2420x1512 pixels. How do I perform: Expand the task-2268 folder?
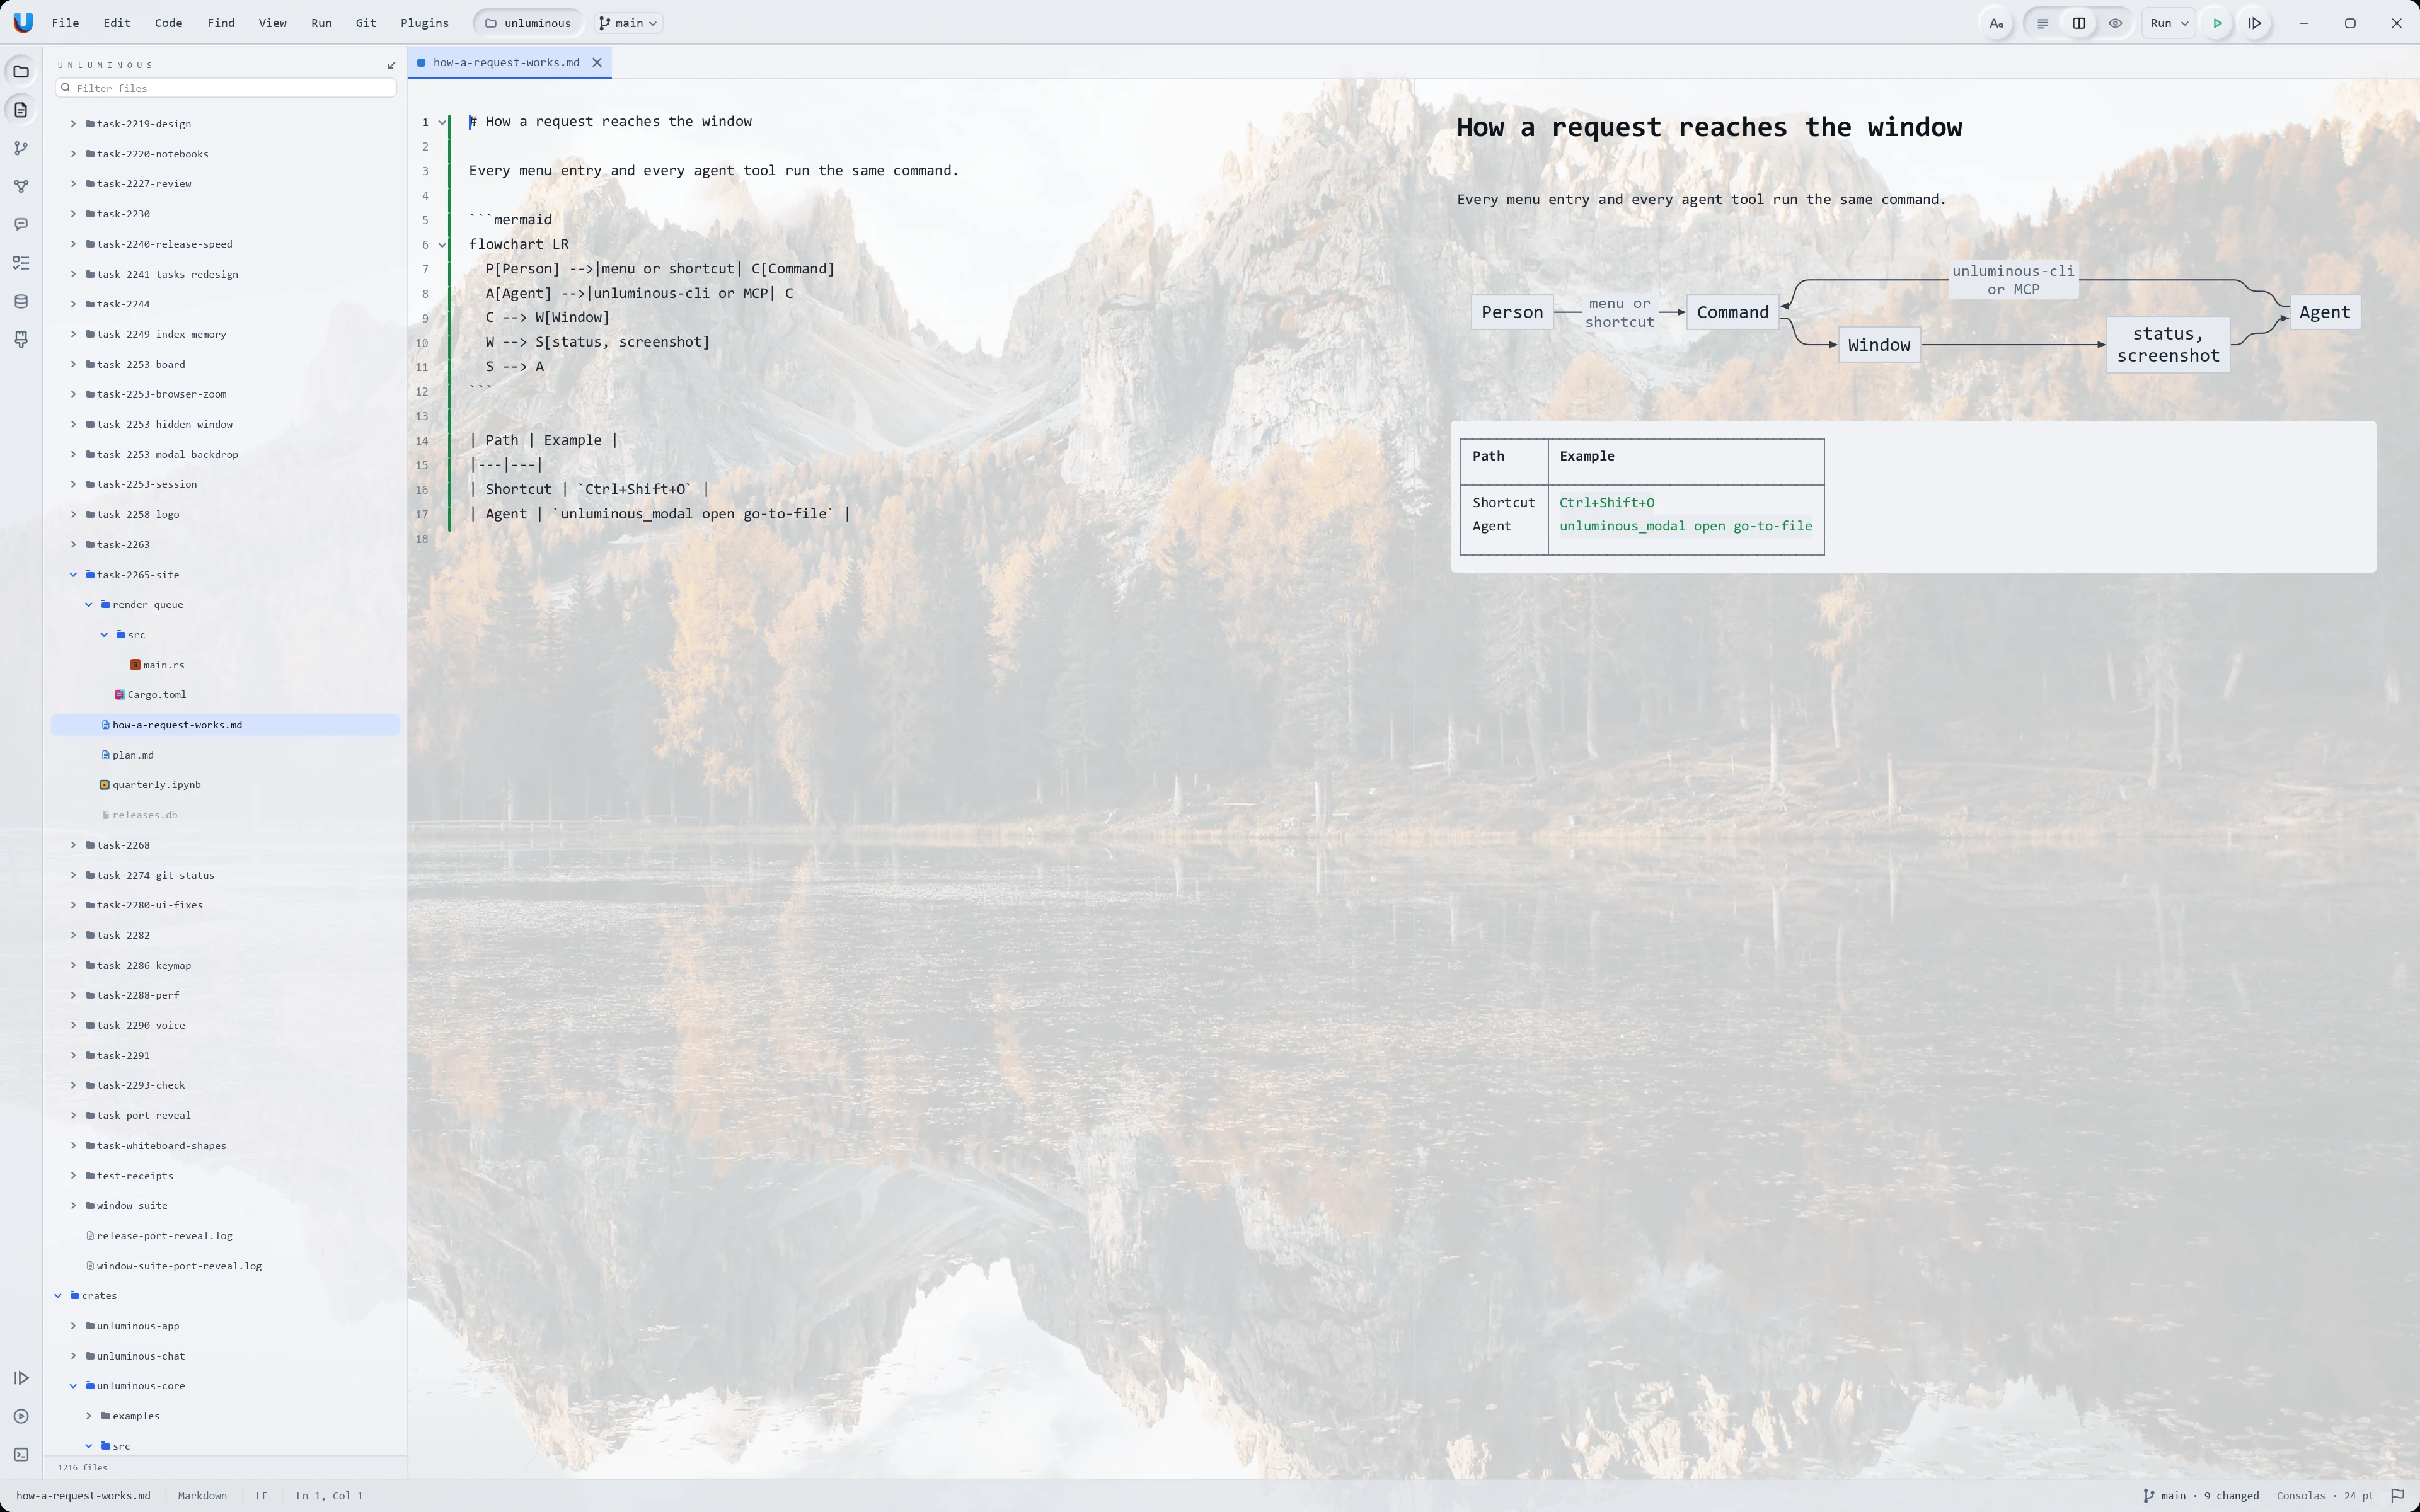pyautogui.click(x=73, y=845)
